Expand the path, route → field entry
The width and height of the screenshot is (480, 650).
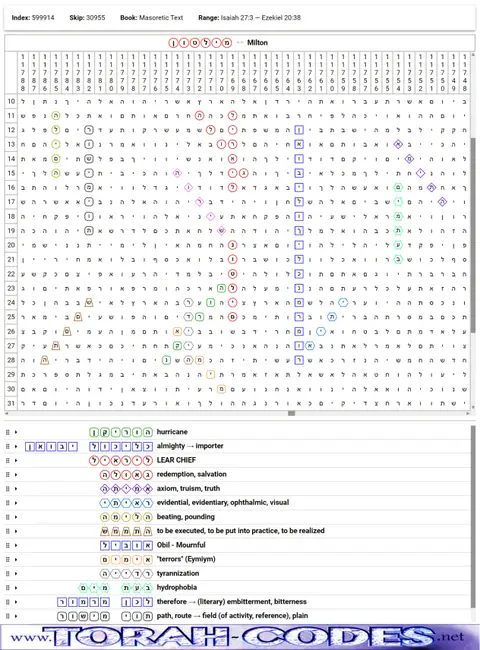coord(16,616)
